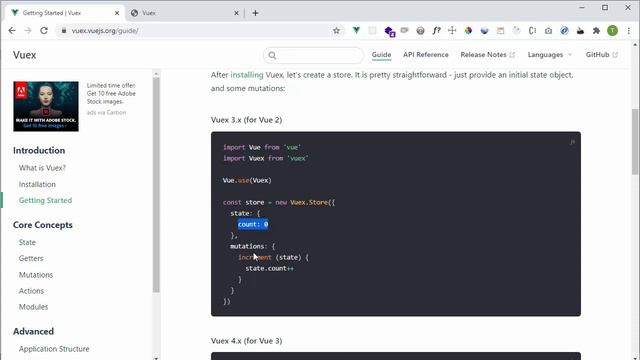Open the GitHub external link
The width and height of the screenshot is (640, 360).
602,55
